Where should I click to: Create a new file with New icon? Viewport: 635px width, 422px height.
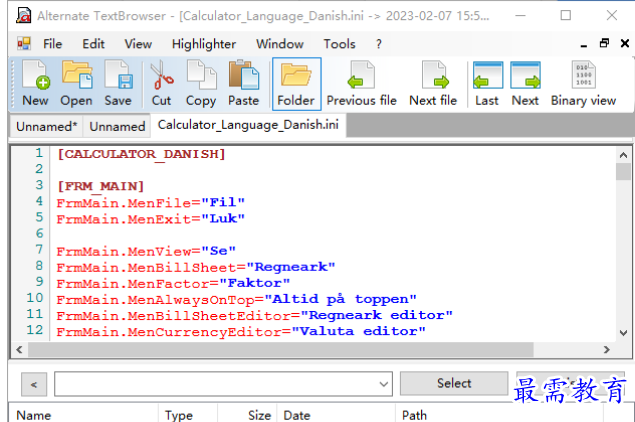35,84
